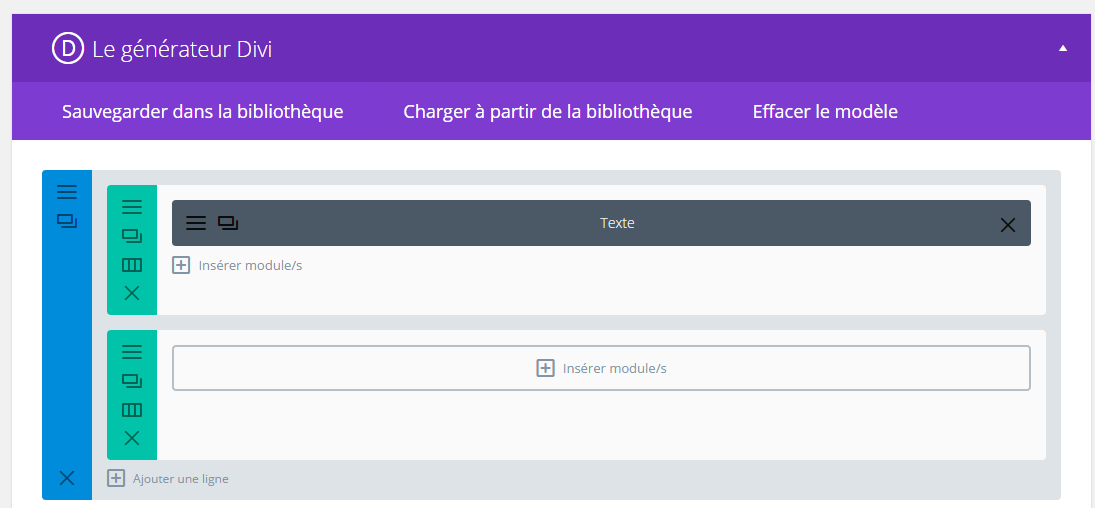The width and height of the screenshot is (1095, 508).
Task: Open the blue section settings hamburger icon
Action: 67,192
